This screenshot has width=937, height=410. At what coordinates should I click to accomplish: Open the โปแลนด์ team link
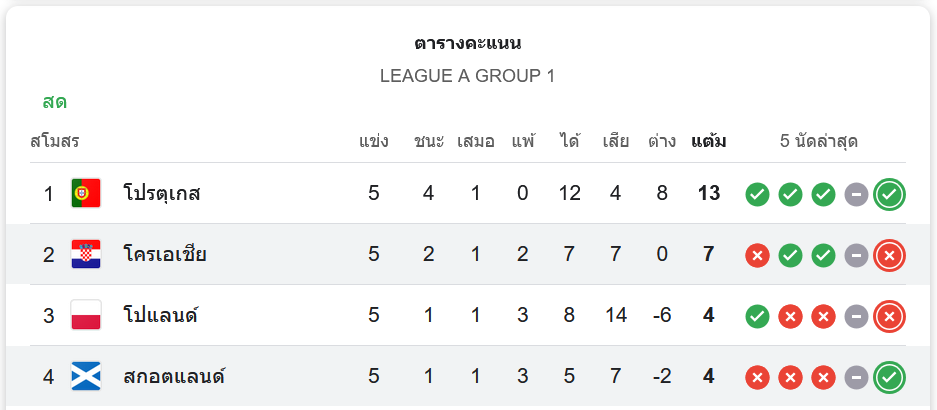(160, 315)
